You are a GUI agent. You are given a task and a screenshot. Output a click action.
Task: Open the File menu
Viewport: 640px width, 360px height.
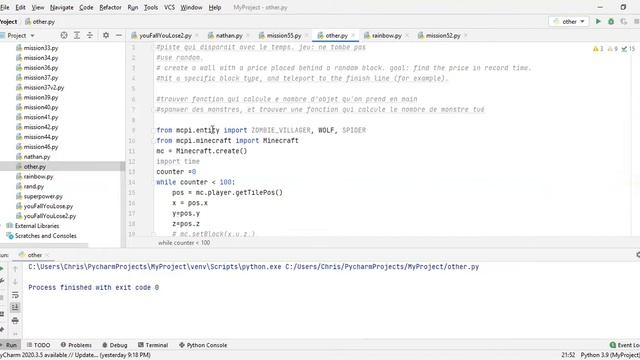[4, 7]
